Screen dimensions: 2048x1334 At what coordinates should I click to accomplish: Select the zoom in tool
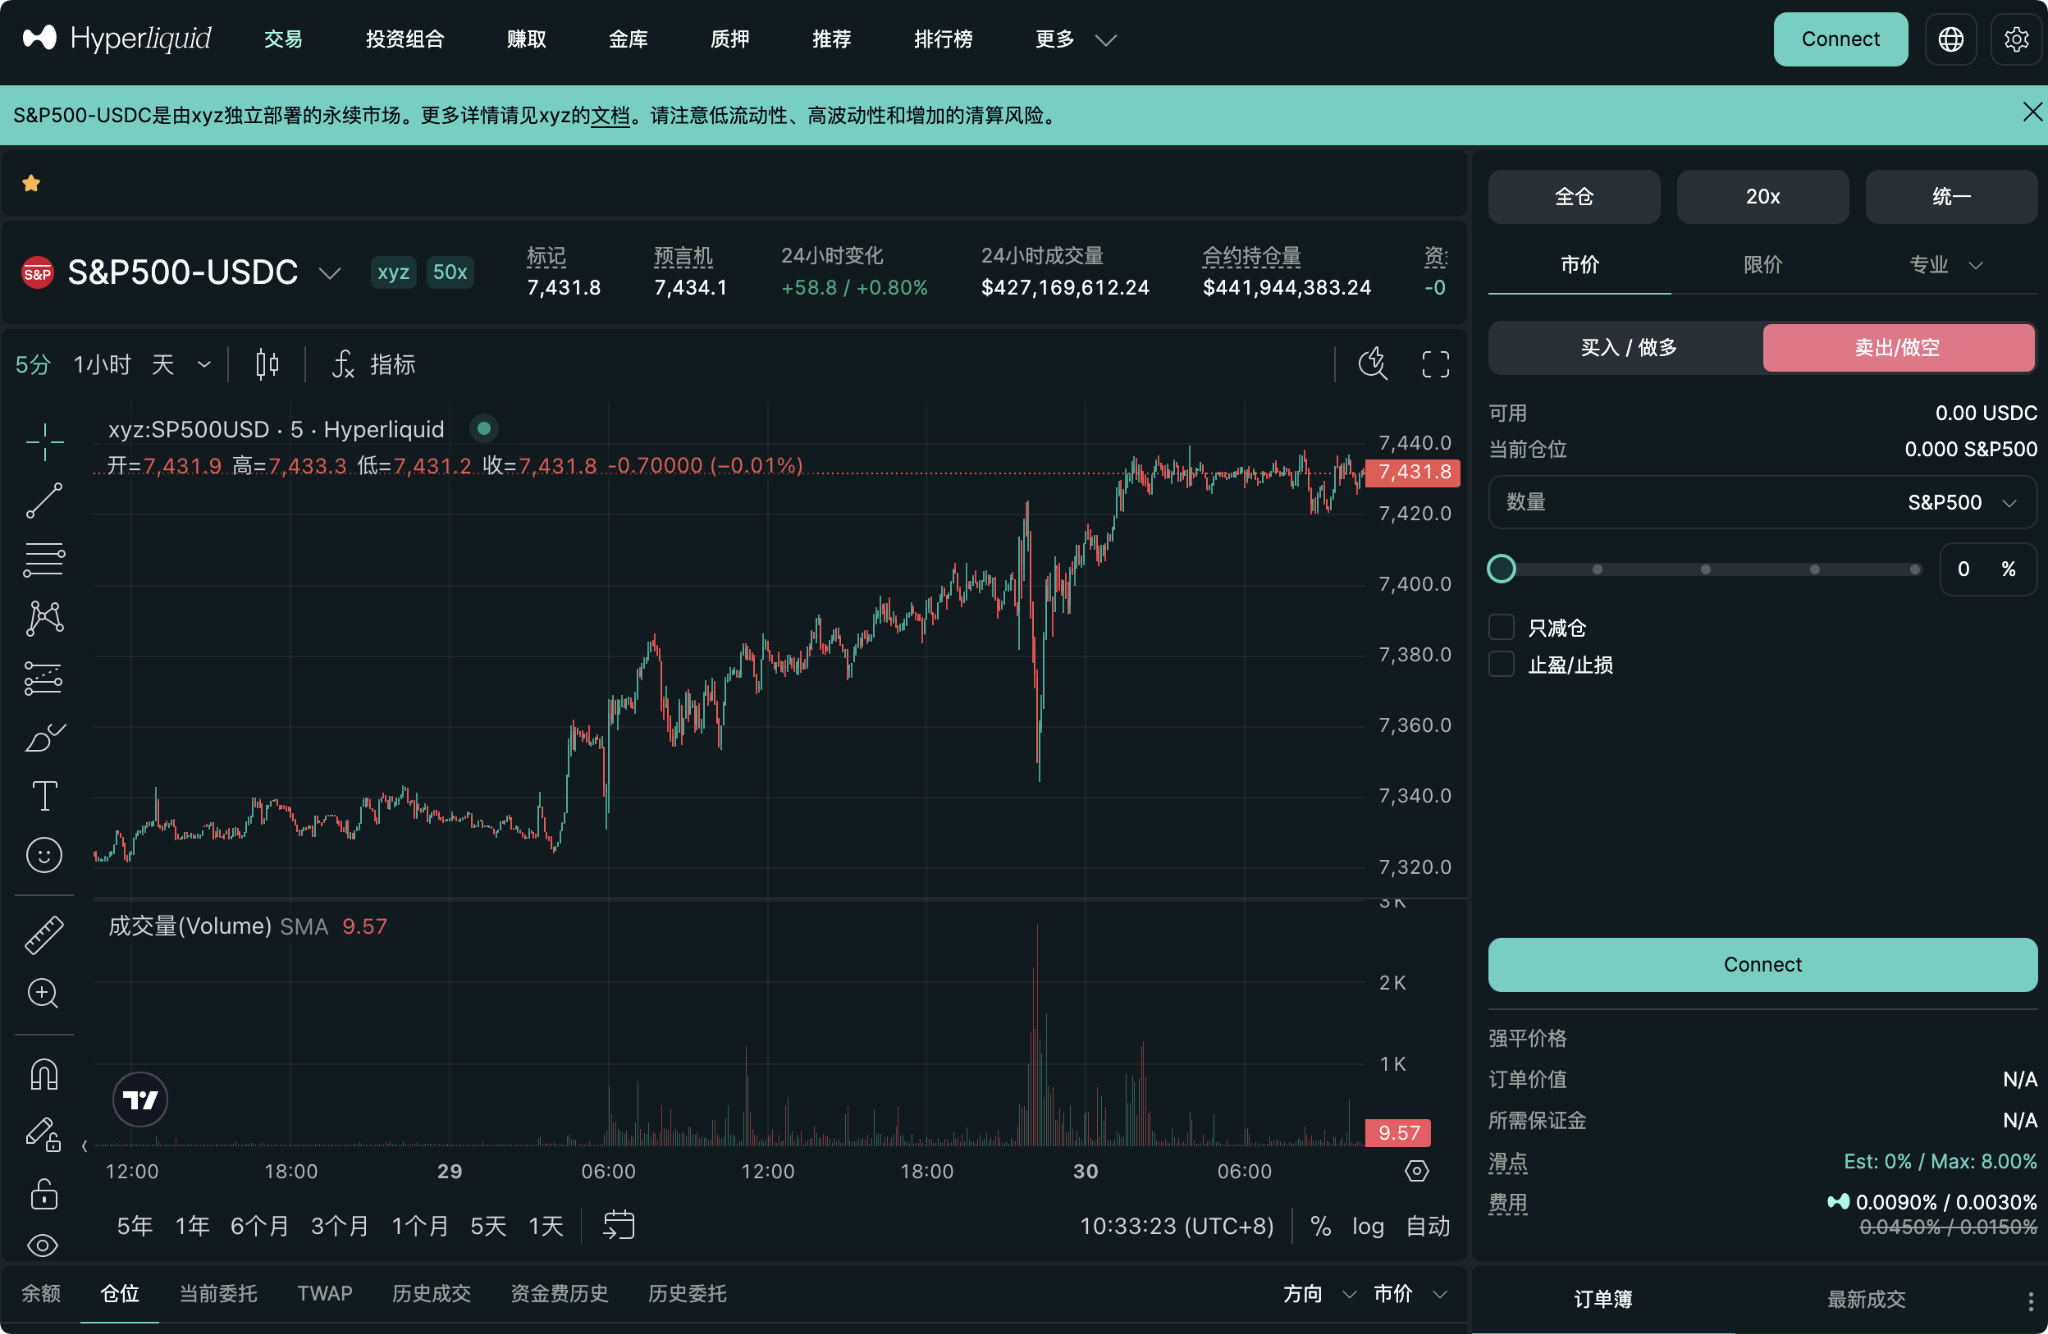(x=44, y=993)
